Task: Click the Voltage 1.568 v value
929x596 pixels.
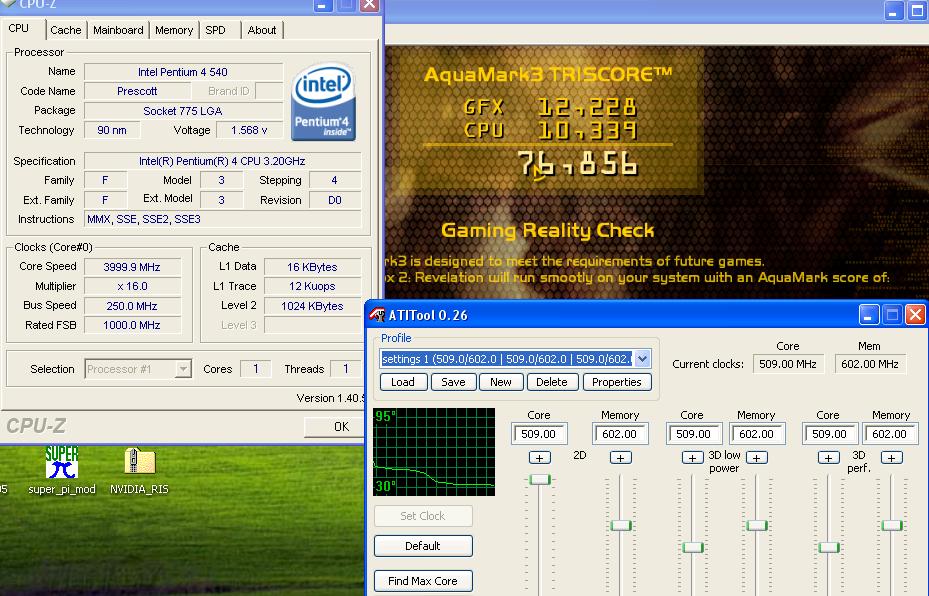Action: [249, 130]
